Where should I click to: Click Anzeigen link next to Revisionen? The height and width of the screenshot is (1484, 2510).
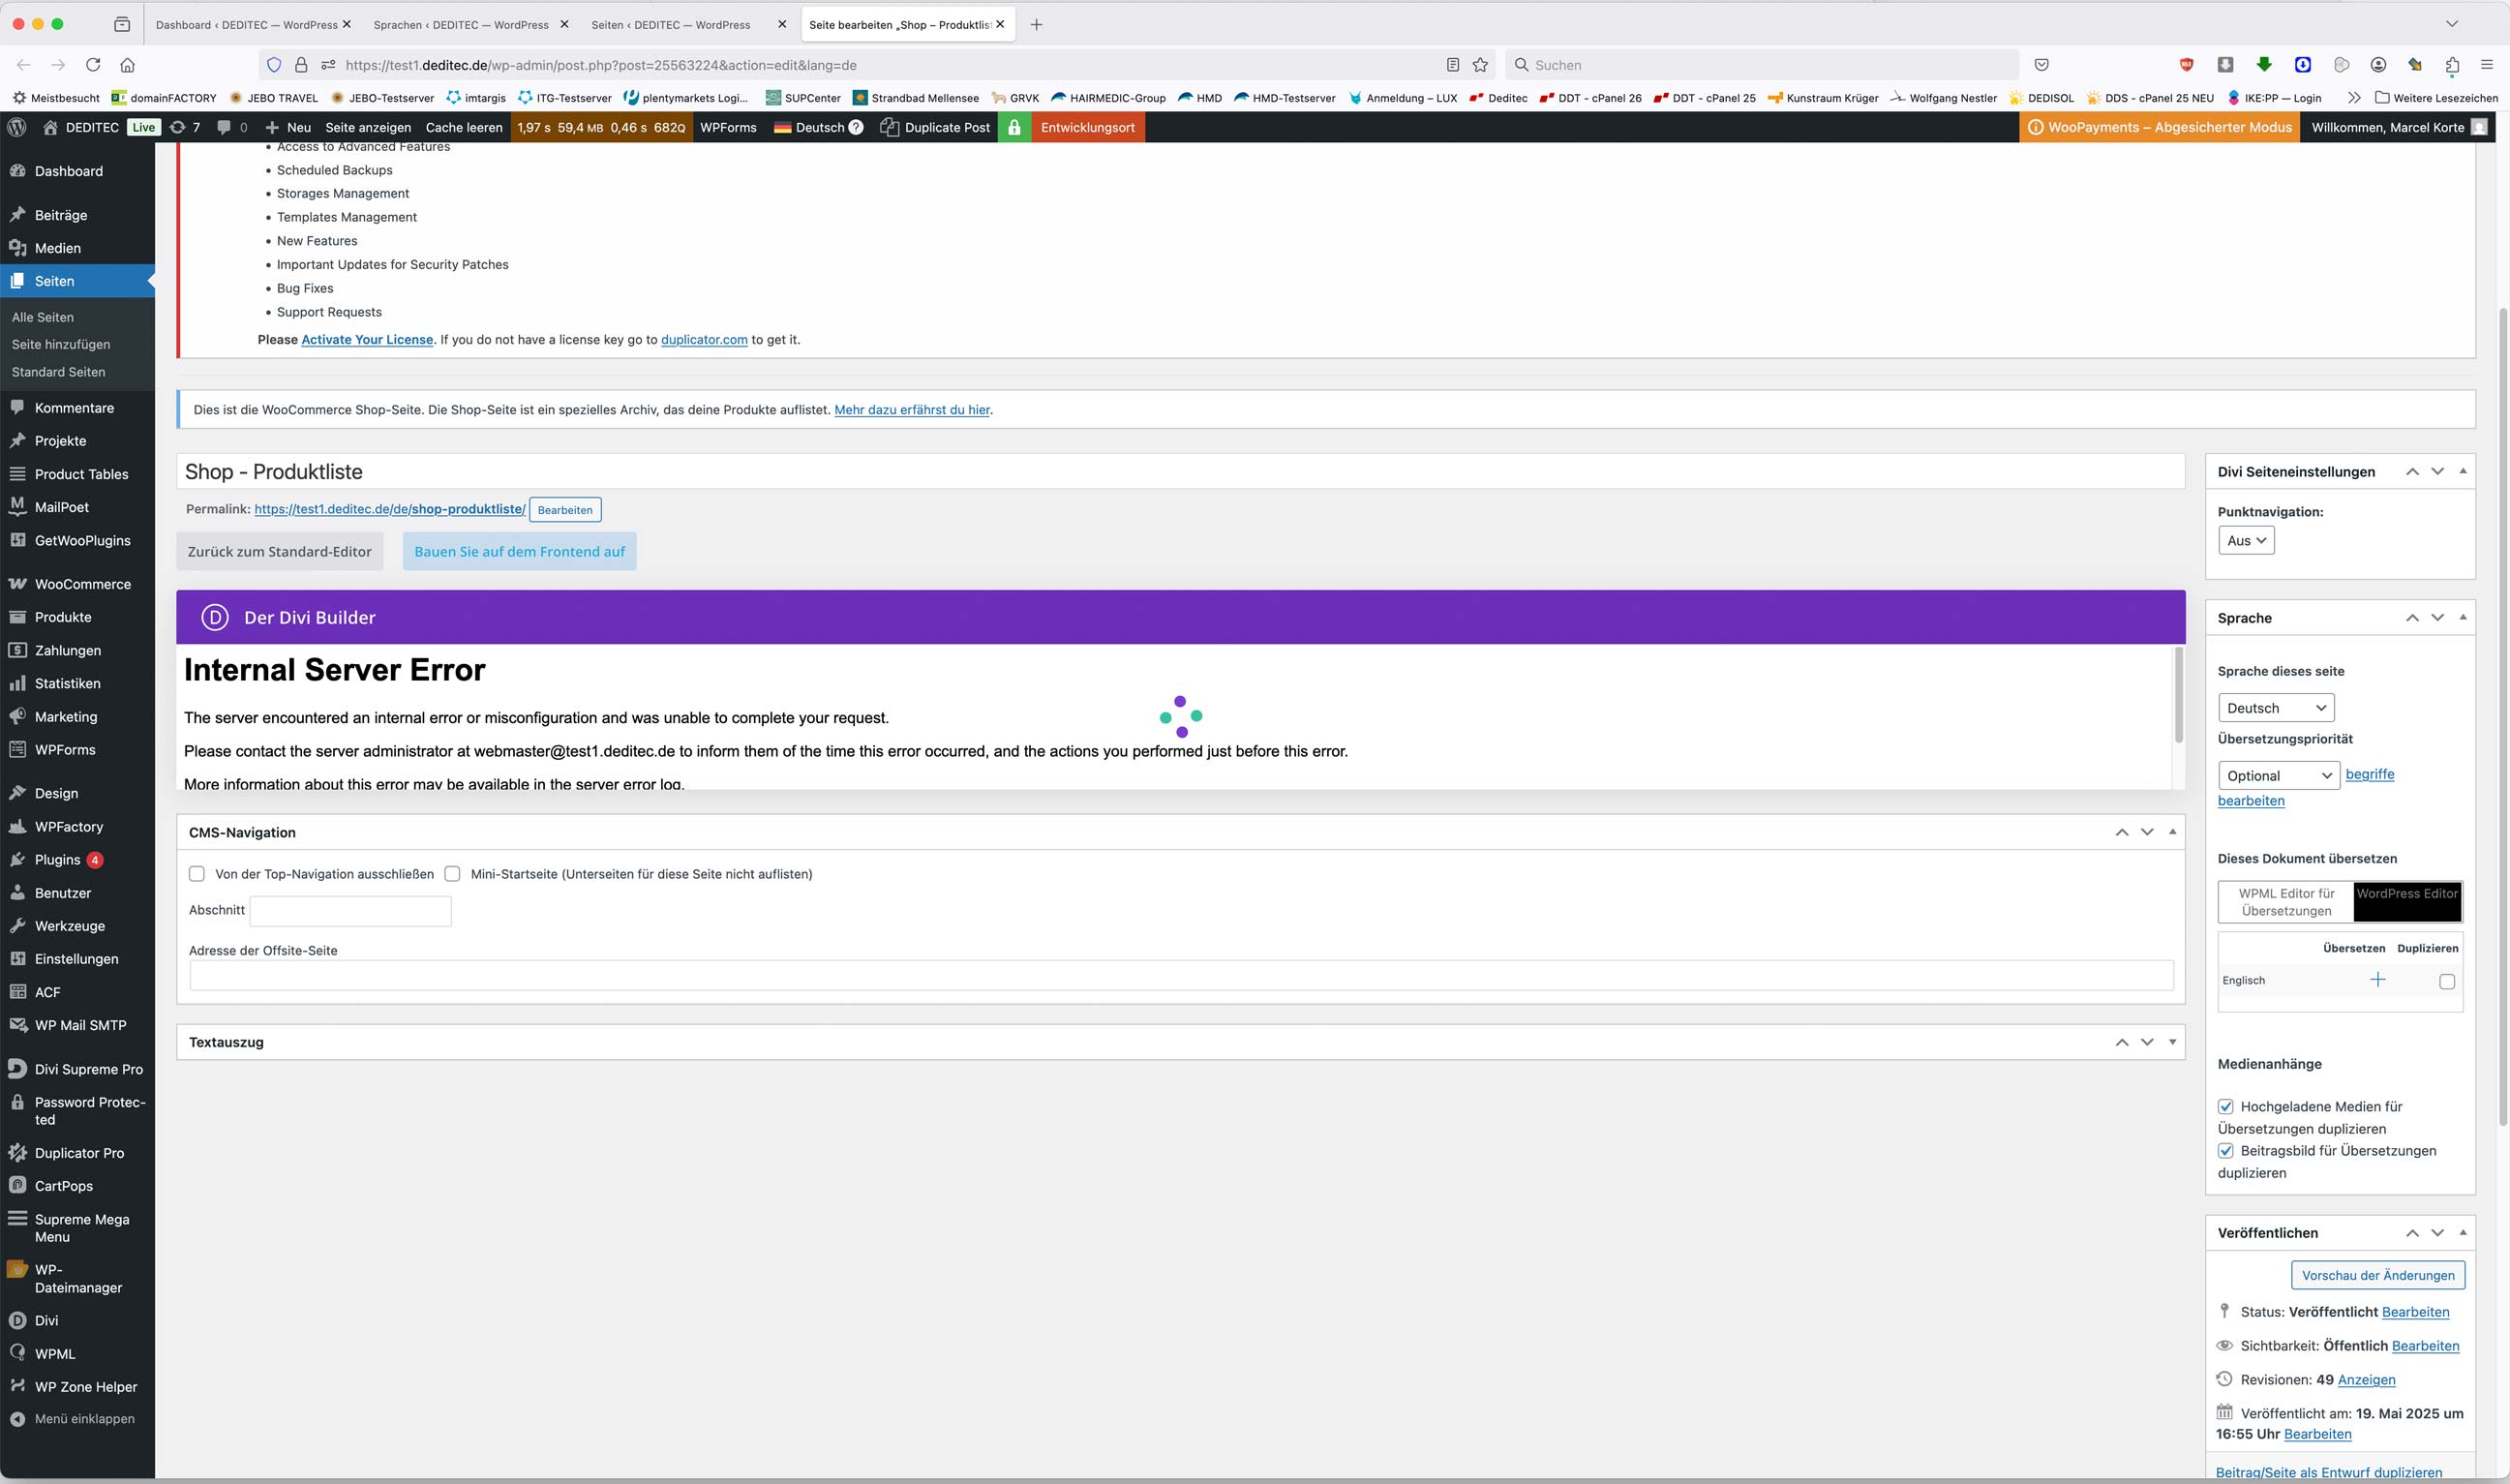(2366, 1379)
